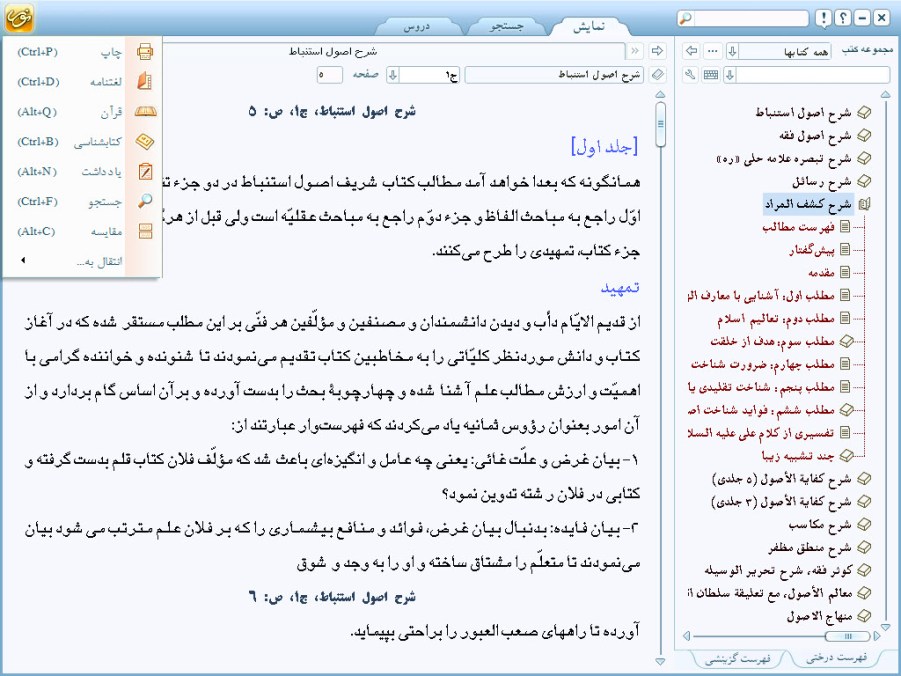The height and width of the screenshot is (676, 901).
Task: Open the notes (یادداشت) icon
Action: pos(145,171)
